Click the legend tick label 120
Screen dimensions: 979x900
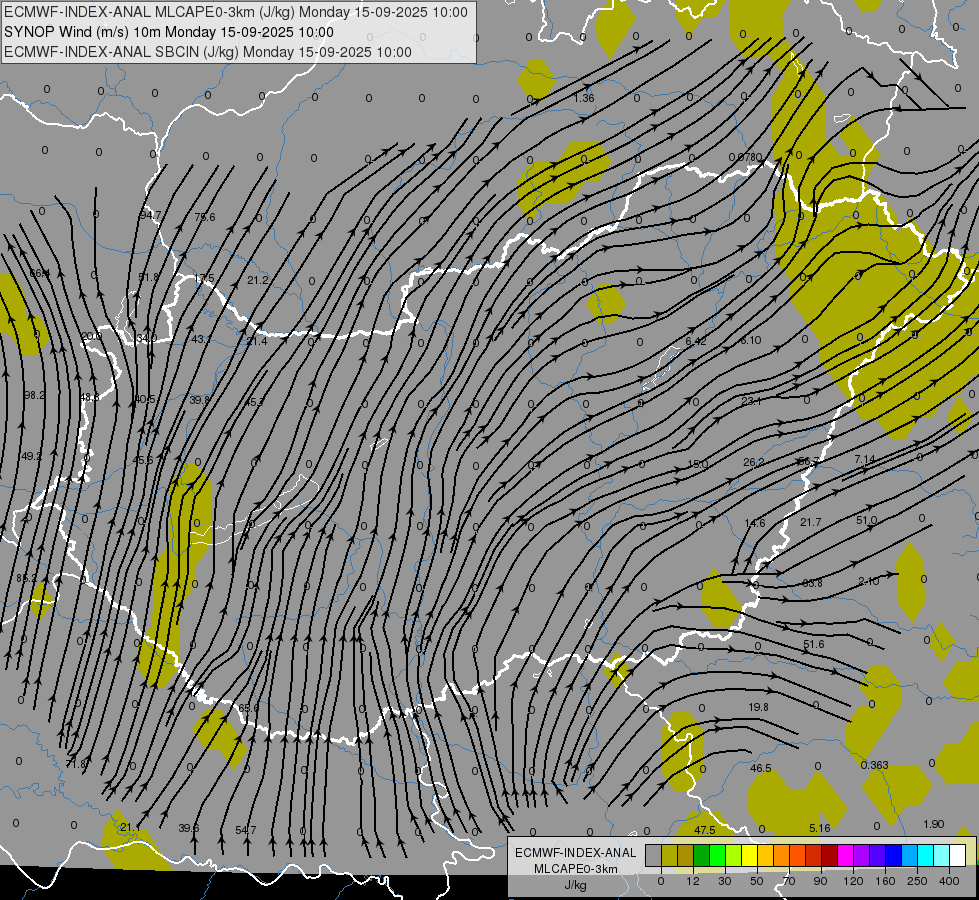853,881
